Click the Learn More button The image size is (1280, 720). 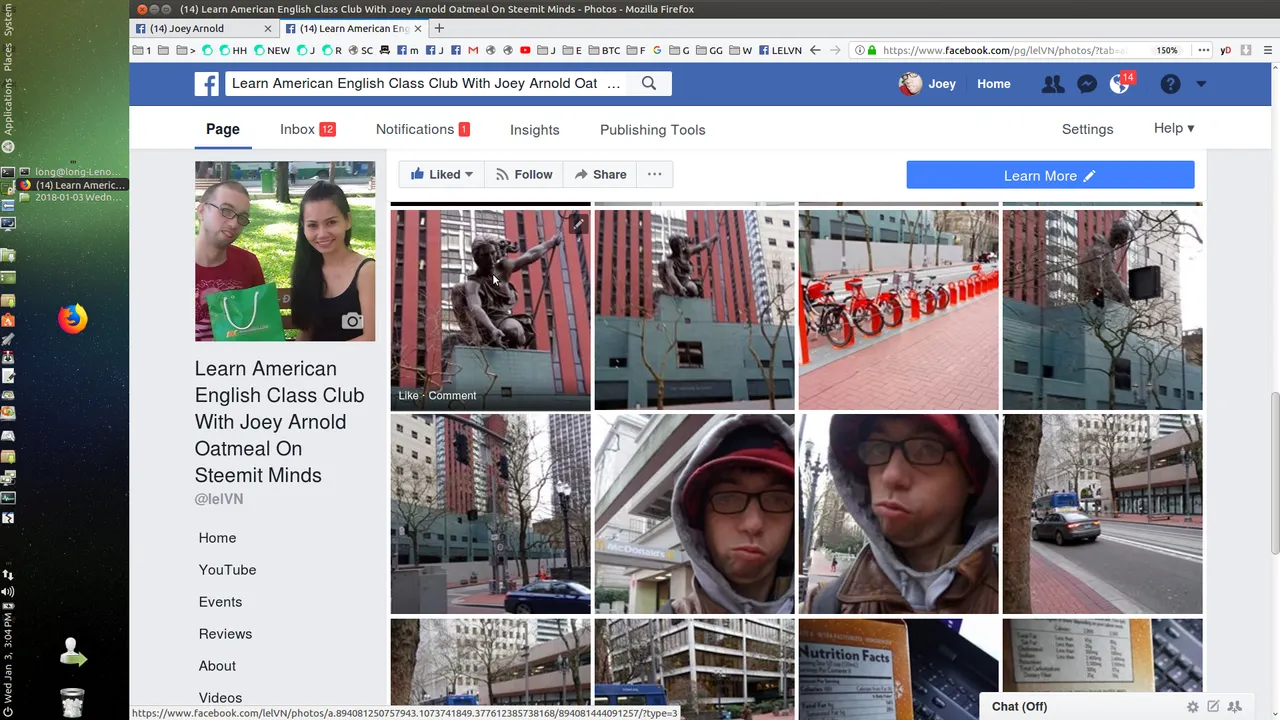(1050, 175)
